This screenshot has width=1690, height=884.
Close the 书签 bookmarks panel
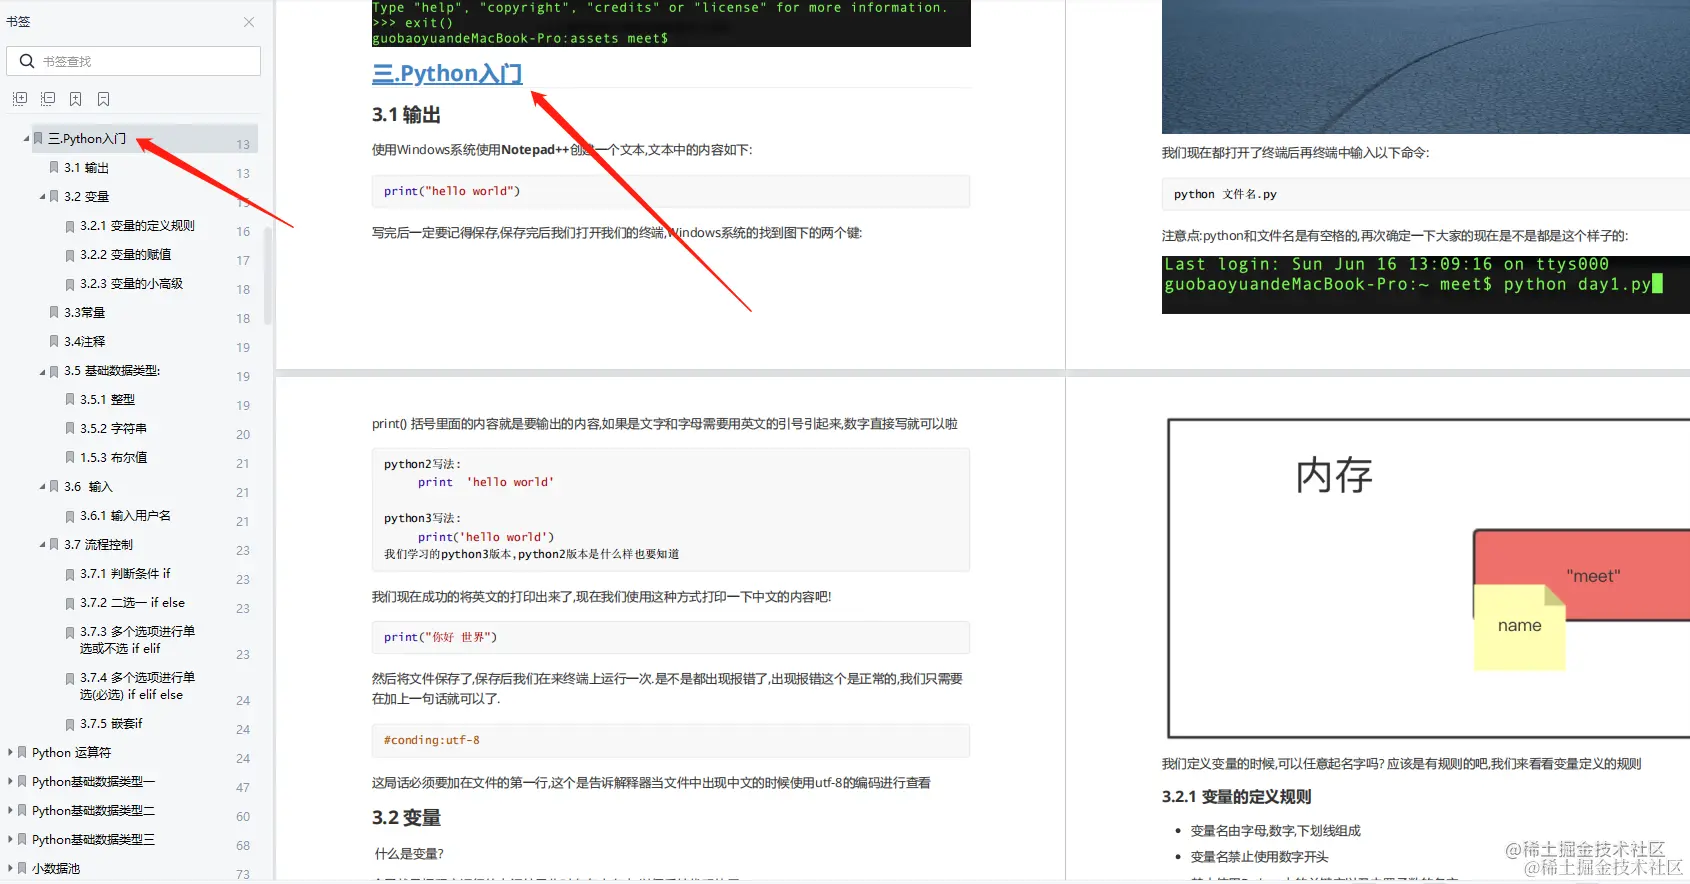(x=249, y=22)
